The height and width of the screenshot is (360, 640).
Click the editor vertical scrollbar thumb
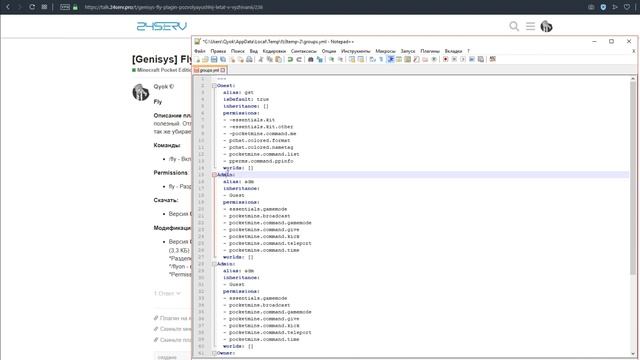tap(633, 178)
